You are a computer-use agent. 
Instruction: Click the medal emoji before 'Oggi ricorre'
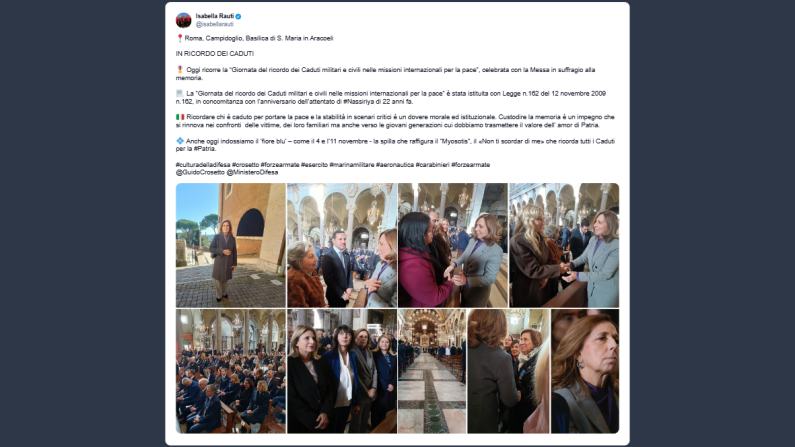point(179,69)
